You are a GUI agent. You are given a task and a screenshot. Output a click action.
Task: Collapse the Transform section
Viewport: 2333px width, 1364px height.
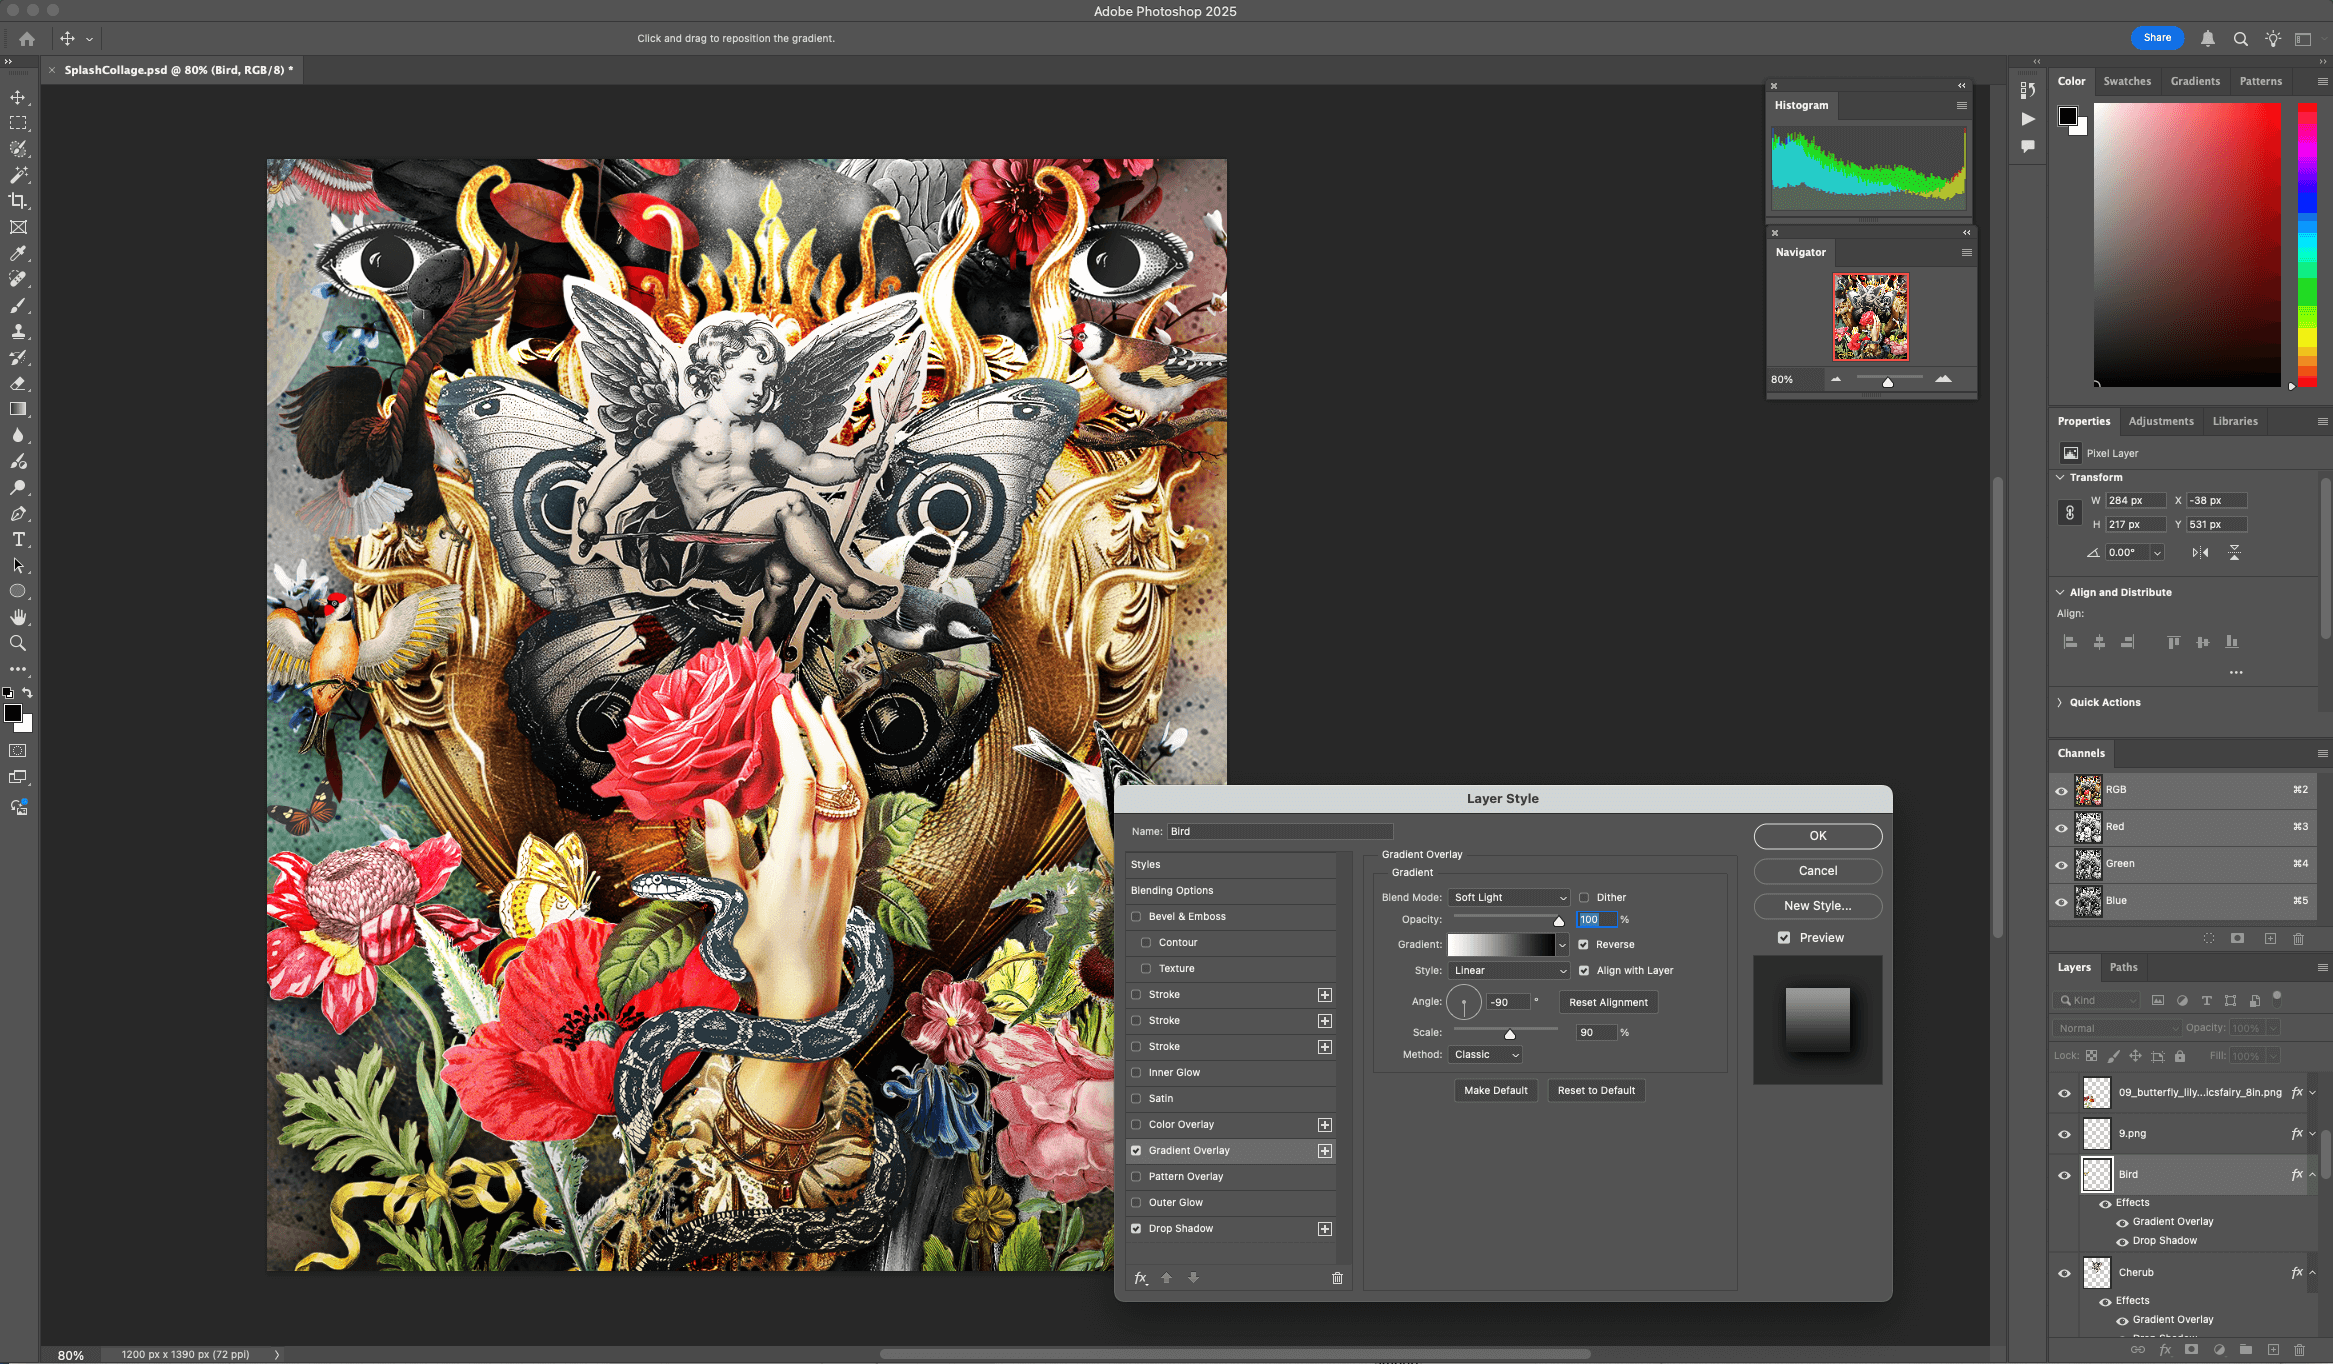[2060, 478]
